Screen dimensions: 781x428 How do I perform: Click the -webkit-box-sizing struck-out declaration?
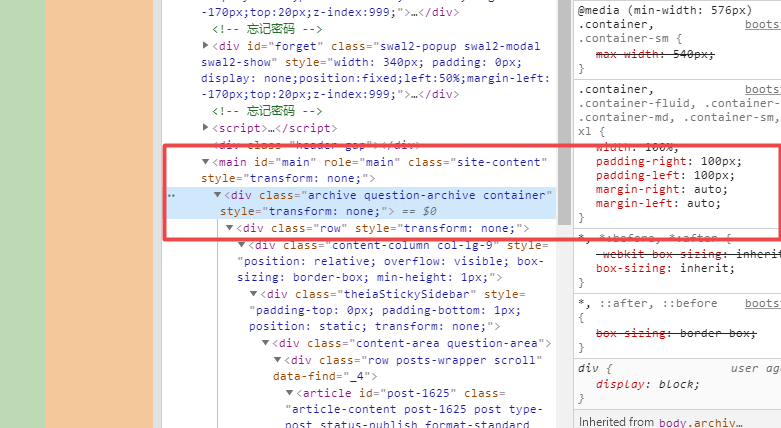(x=688, y=254)
